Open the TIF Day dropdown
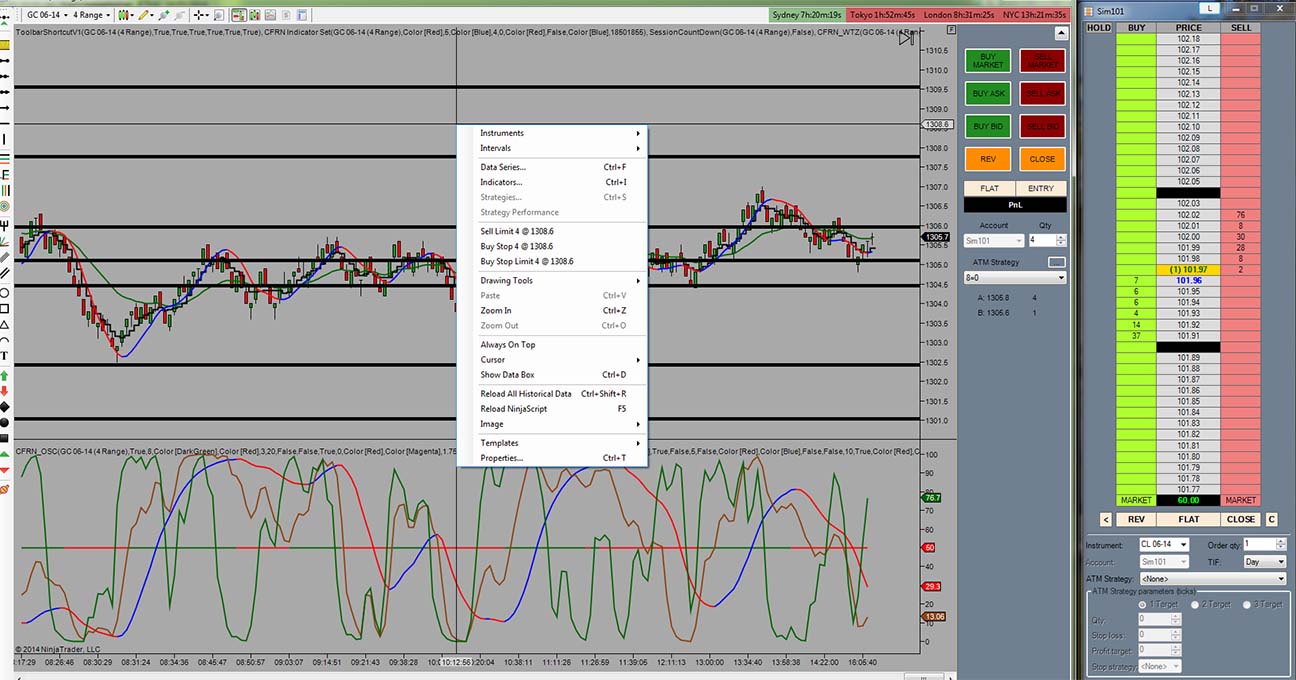The width and height of the screenshot is (1296, 680). click(x=1264, y=562)
